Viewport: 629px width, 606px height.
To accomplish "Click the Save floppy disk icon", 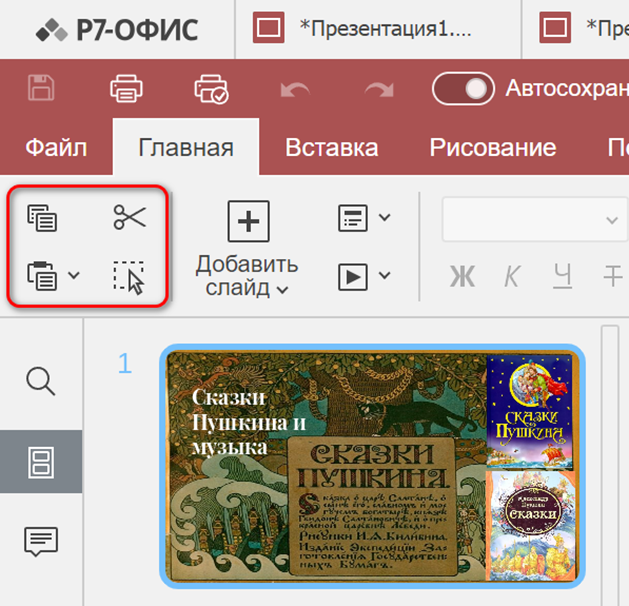I will click(x=41, y=87).
